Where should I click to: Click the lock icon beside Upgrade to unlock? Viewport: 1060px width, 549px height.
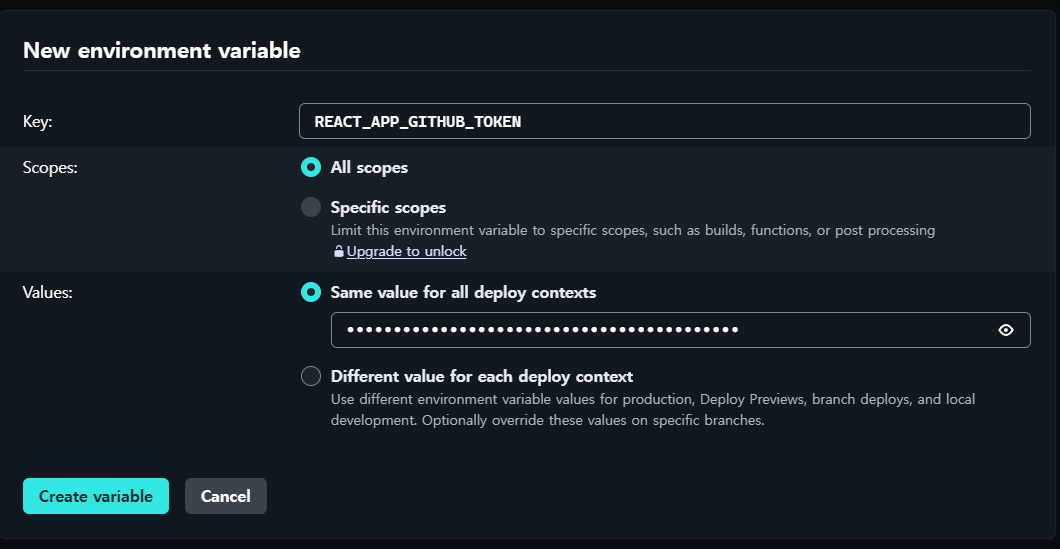tap(339, 252)
